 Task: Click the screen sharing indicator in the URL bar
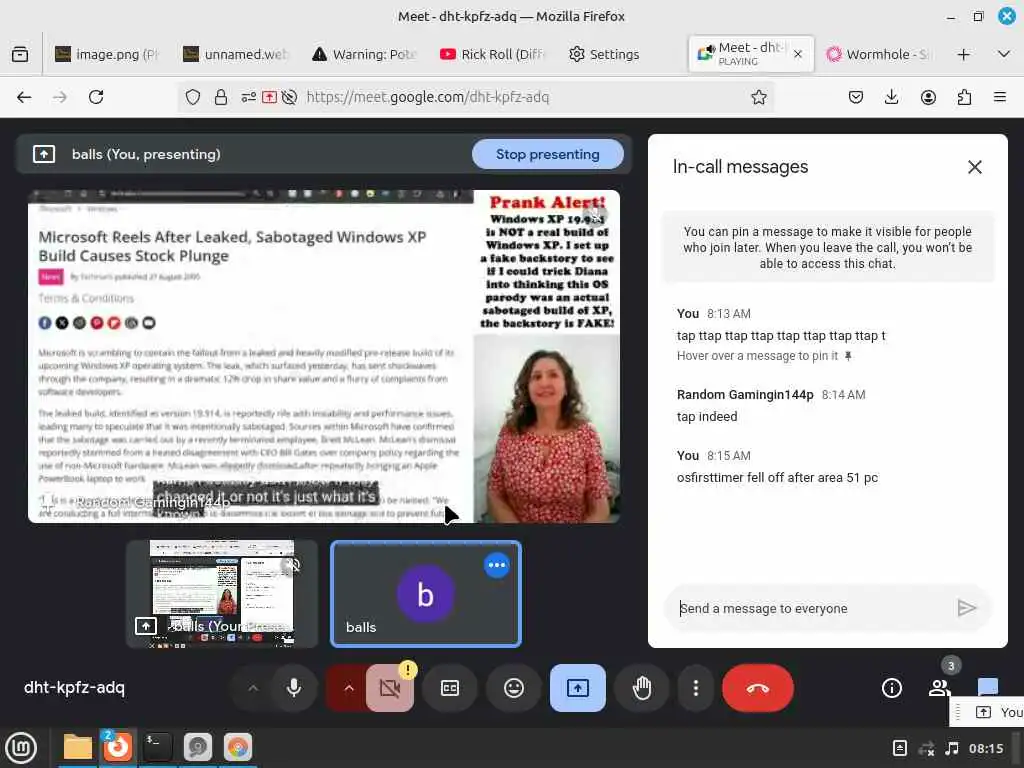pos(269,97)
